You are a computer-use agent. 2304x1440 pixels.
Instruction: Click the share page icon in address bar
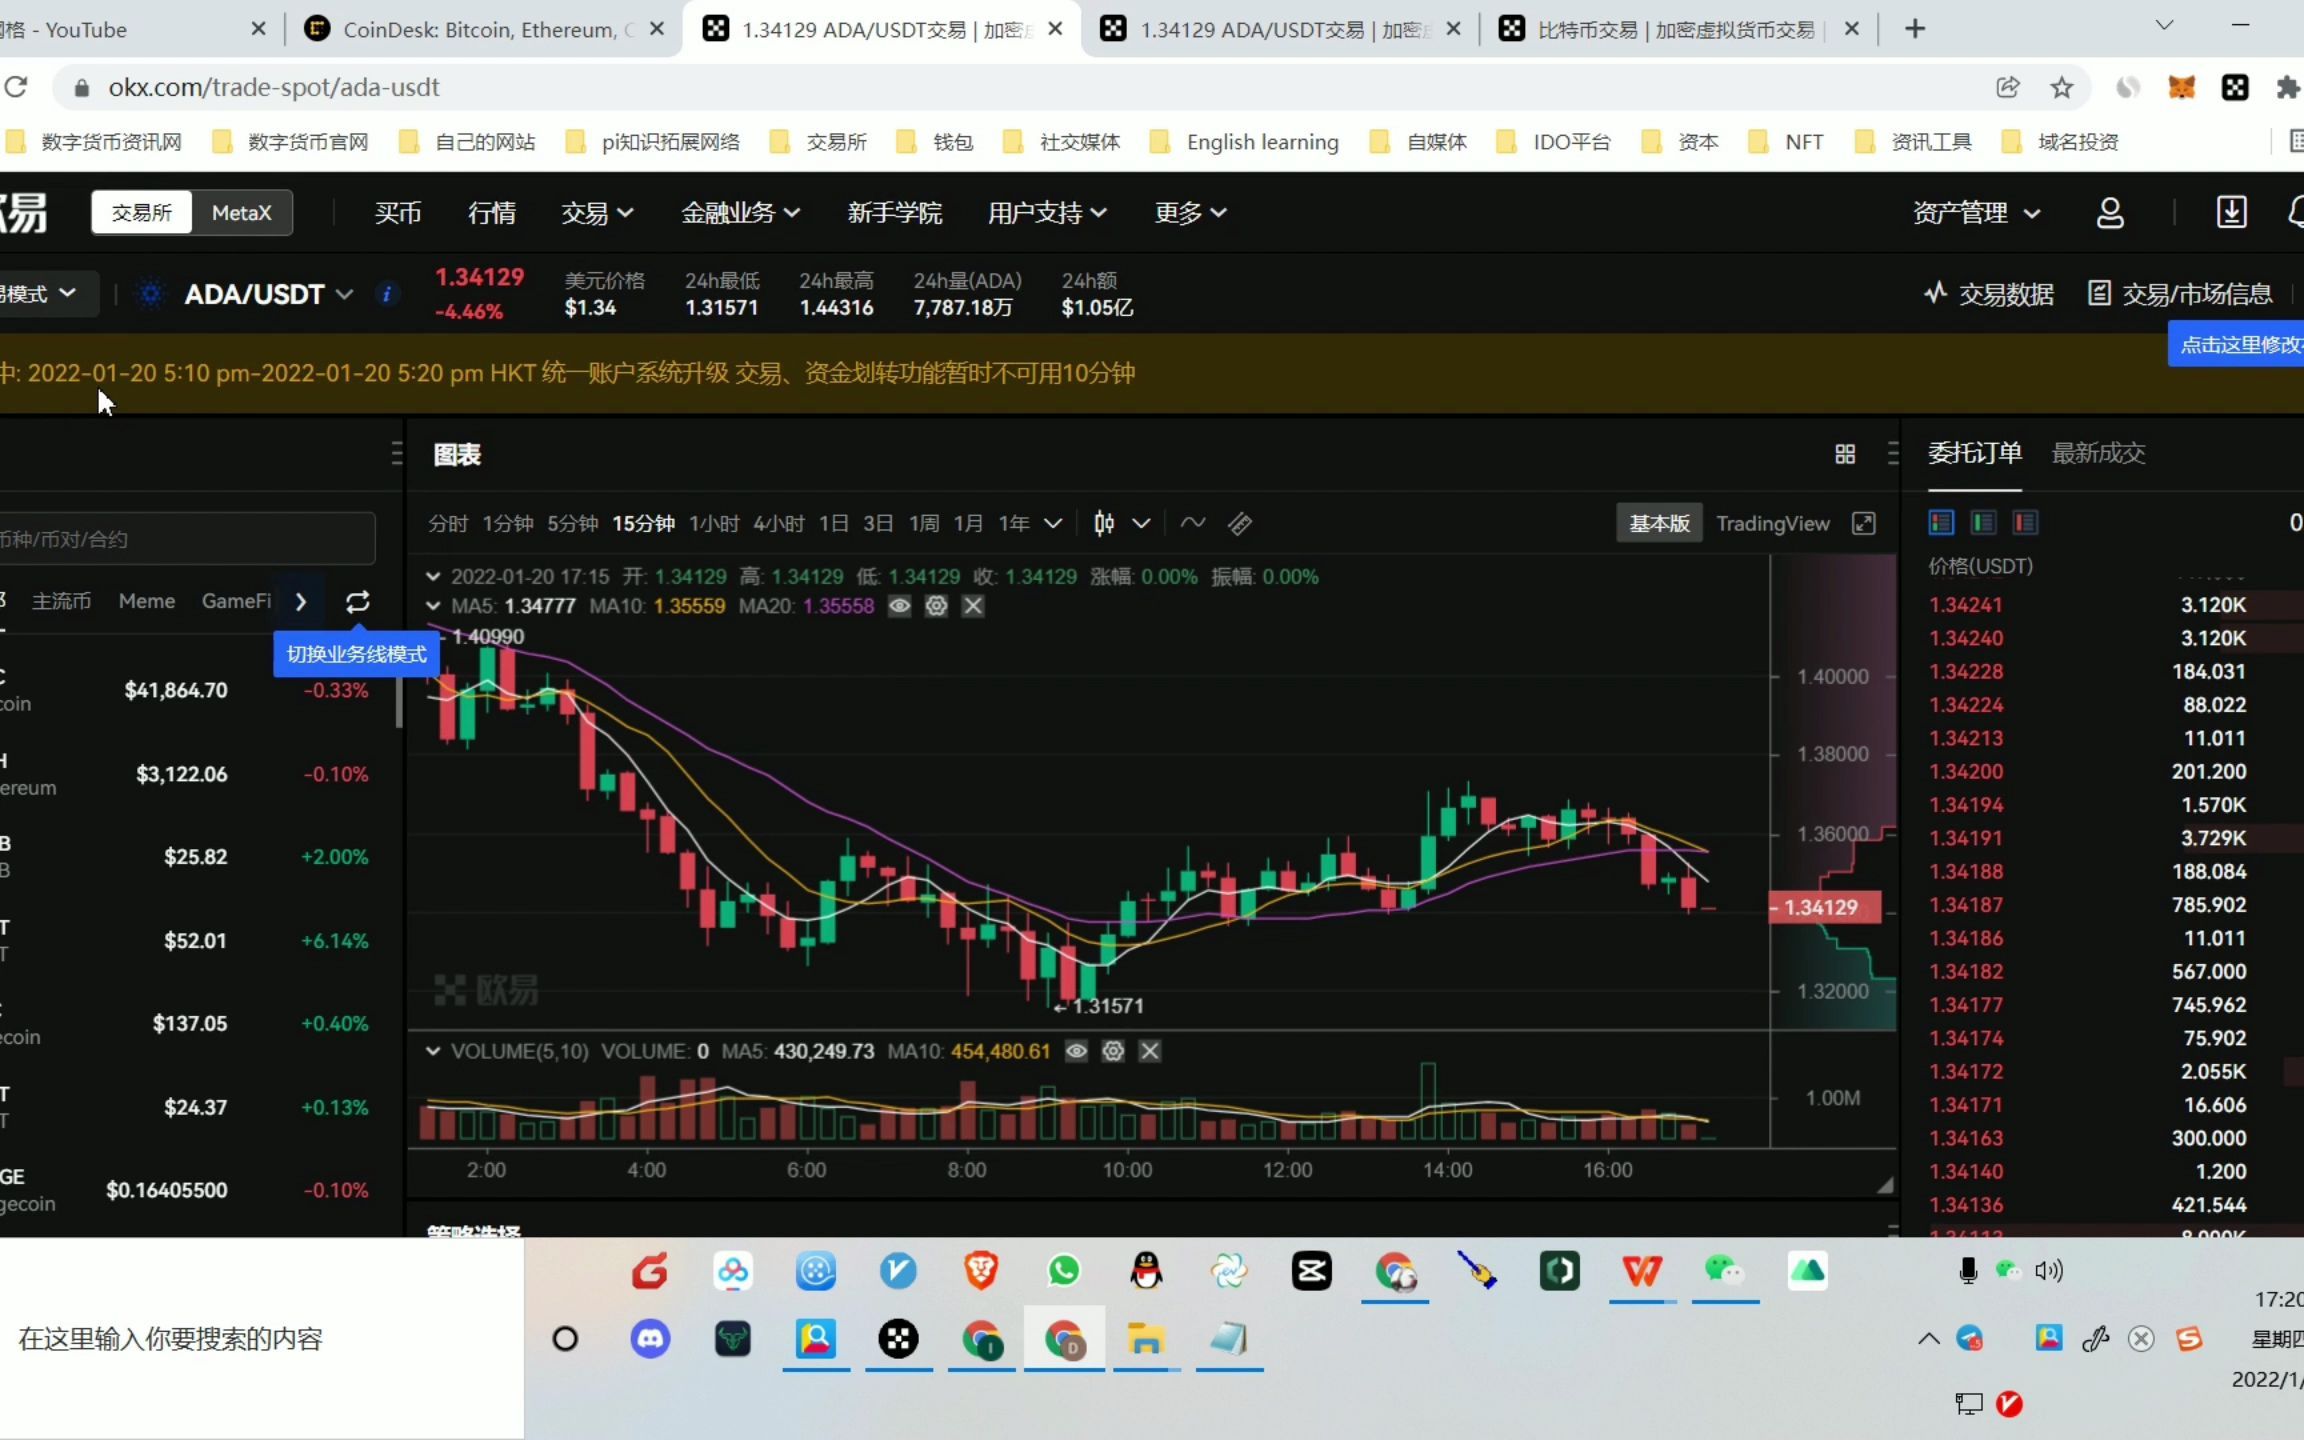[x=2007, y=88]
